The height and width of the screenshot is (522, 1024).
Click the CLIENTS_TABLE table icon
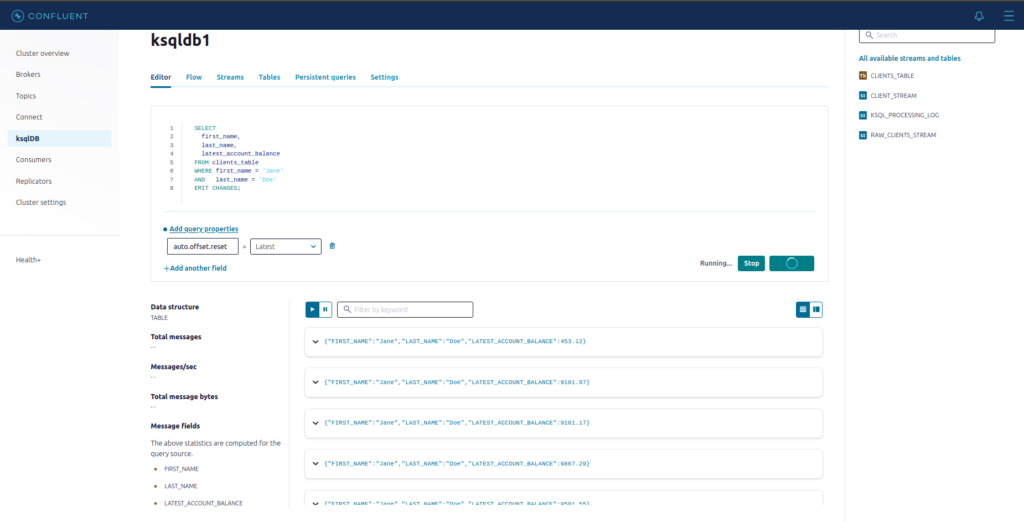pos(863,76)
